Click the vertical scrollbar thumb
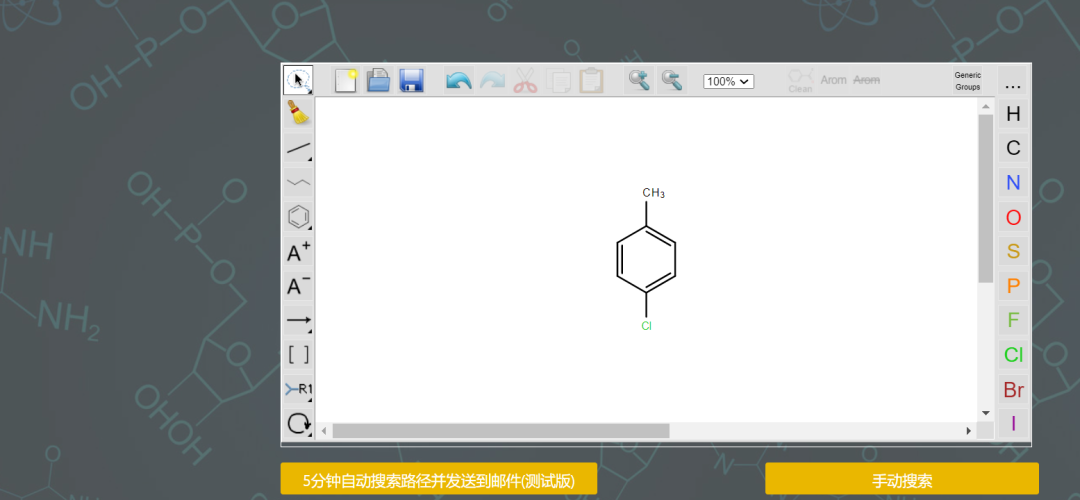 pyautogui.click(x=986, y=197)
